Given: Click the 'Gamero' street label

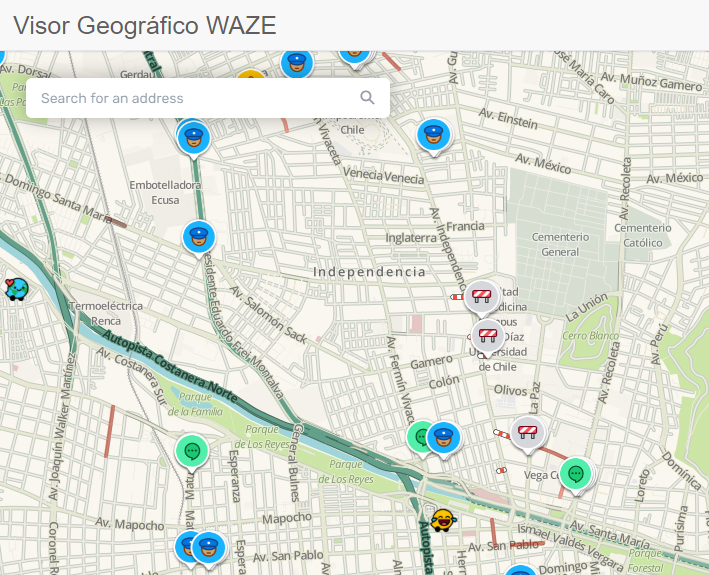Looking at the screenshot, I should click(x=431, y=362).
